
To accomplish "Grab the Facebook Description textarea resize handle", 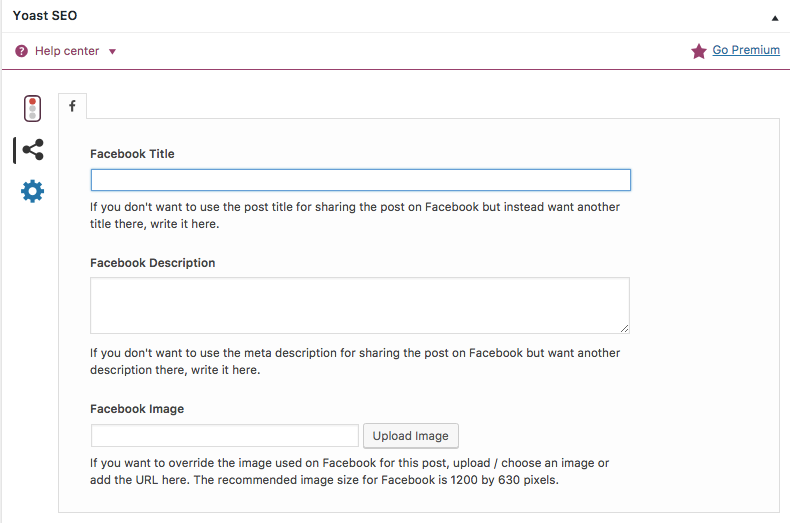I will [x=625, y=328].
